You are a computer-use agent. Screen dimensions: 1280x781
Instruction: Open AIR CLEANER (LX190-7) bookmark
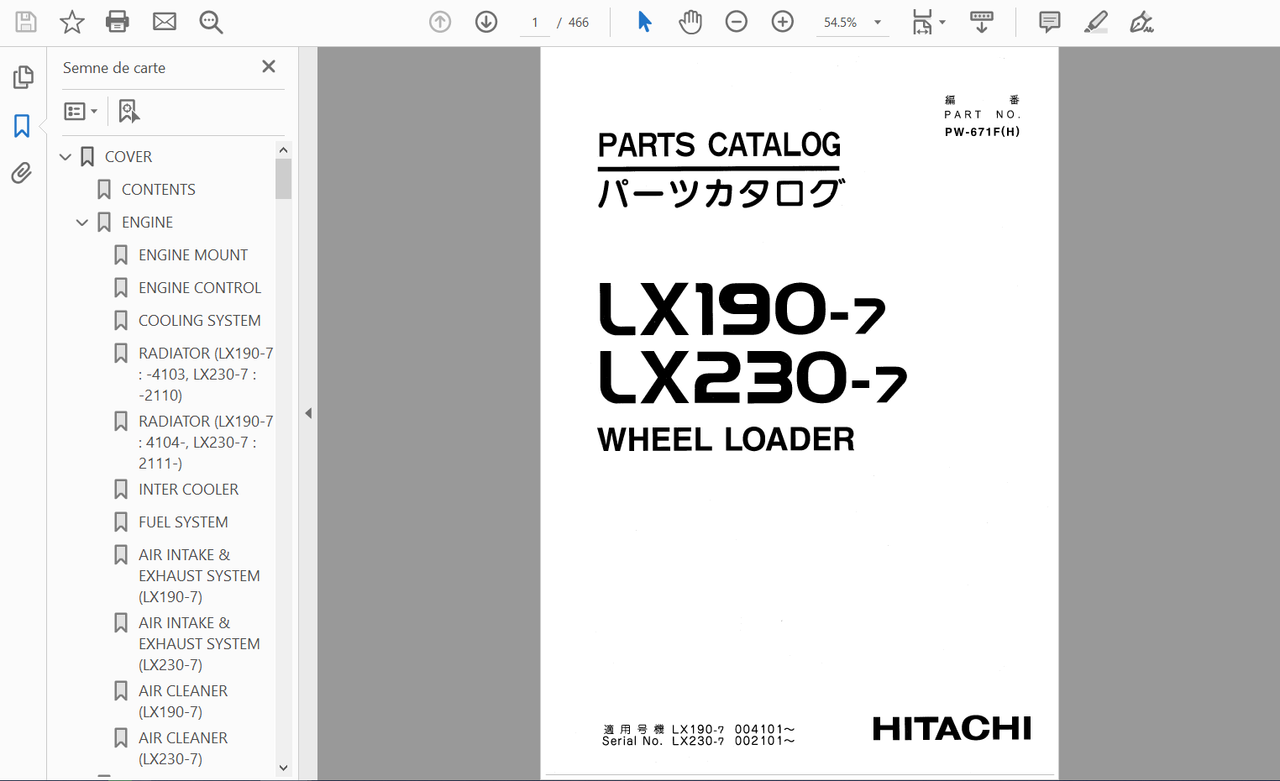click(183, 701)
